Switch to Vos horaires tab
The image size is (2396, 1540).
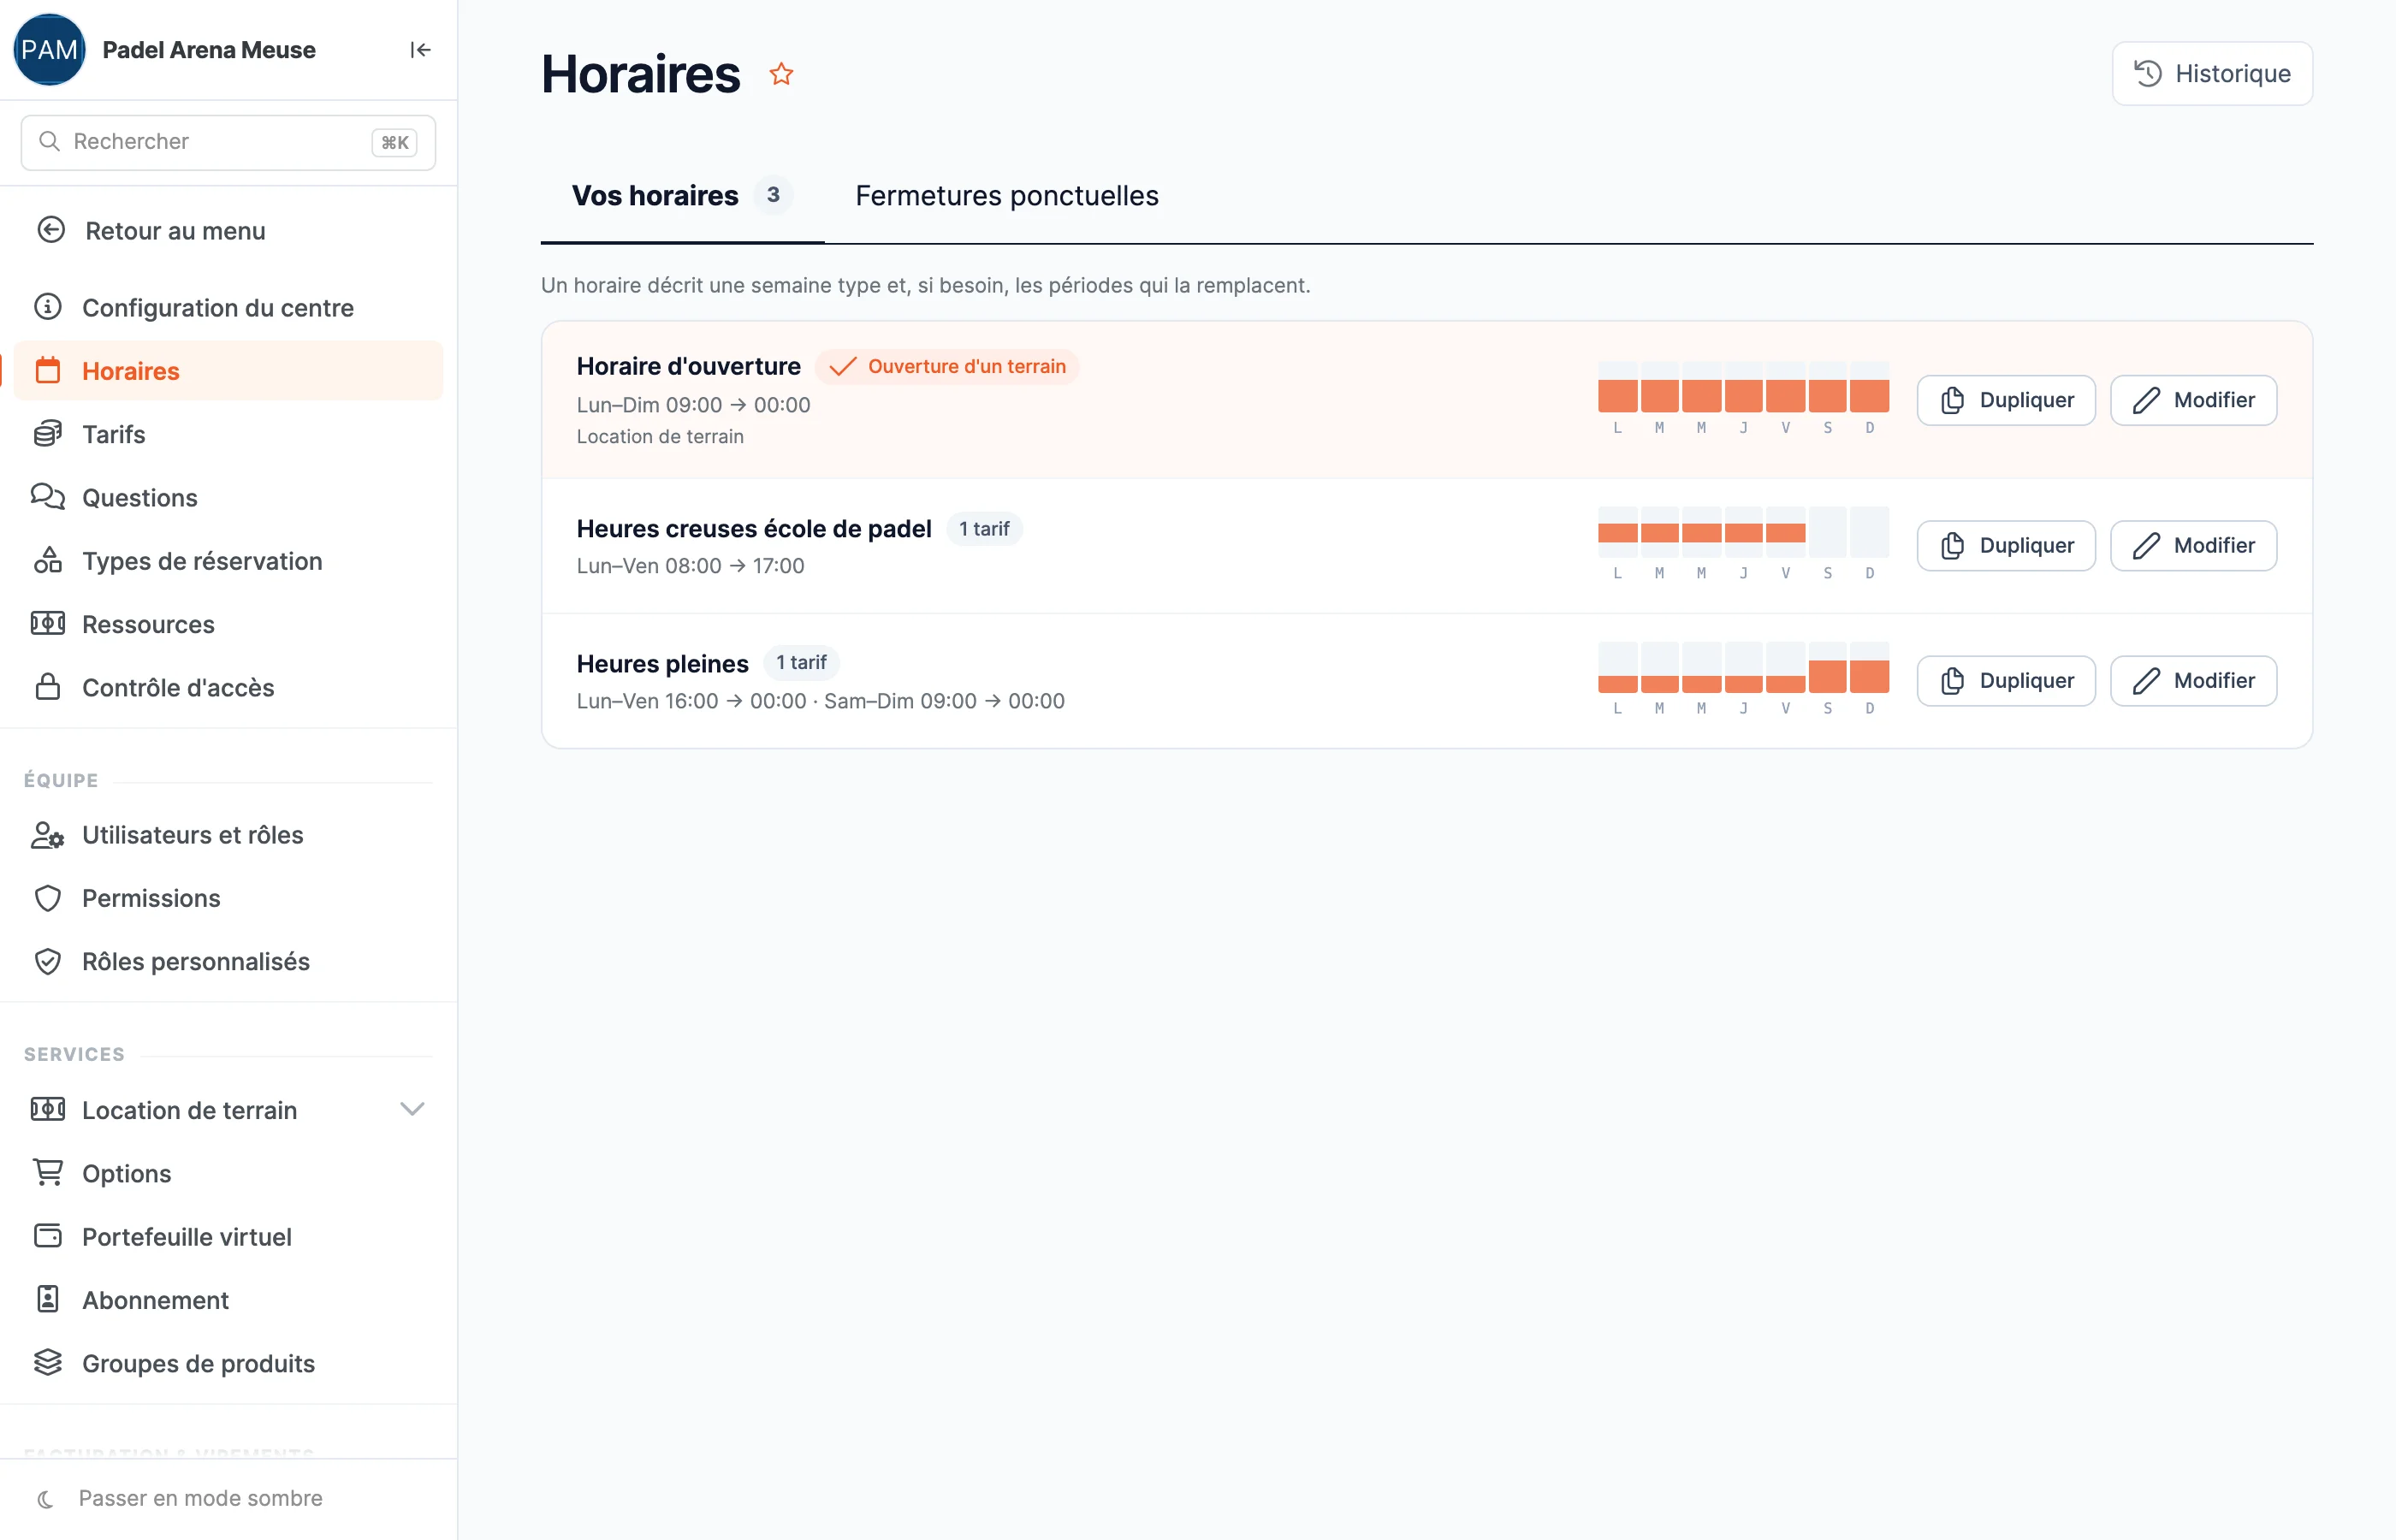[x=682, y=195]
